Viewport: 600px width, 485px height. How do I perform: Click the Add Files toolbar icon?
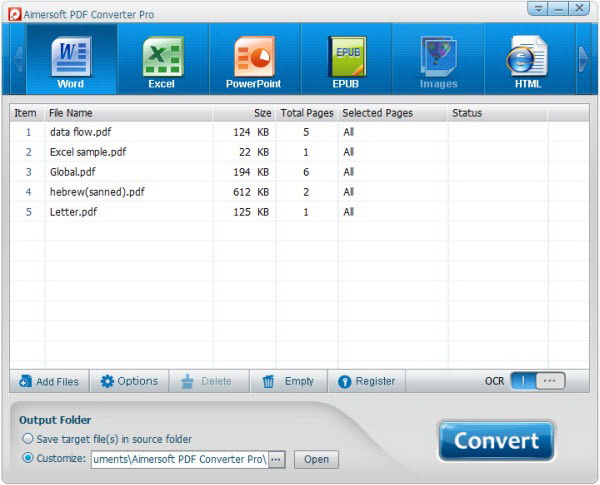25,381
